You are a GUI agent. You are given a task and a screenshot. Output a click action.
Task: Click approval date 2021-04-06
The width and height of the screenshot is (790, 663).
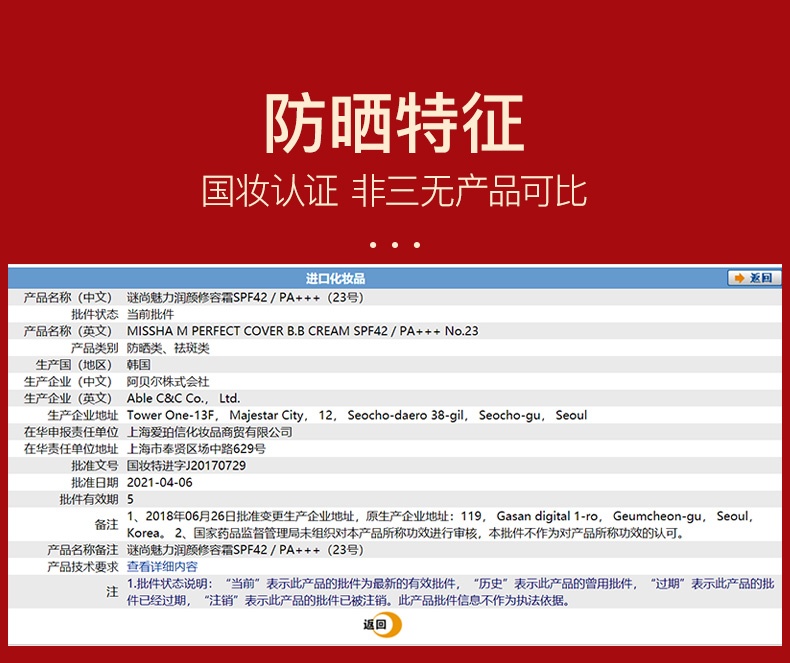tap(160, 483)
